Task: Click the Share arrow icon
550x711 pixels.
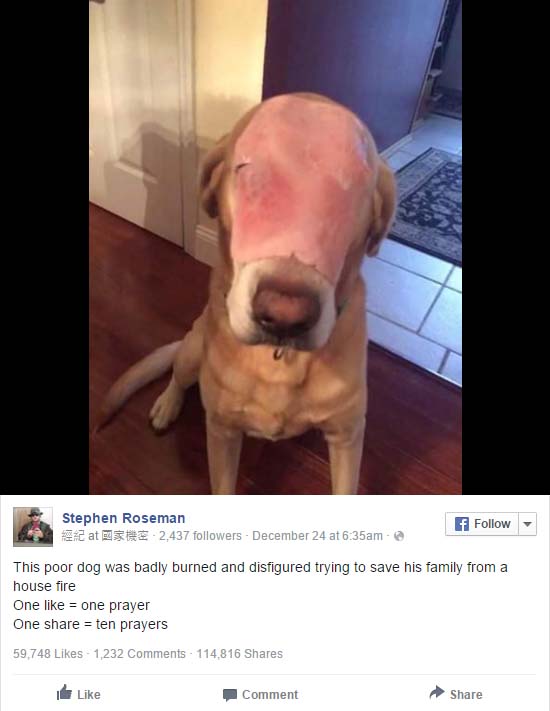Action: (x=437, y=692)
